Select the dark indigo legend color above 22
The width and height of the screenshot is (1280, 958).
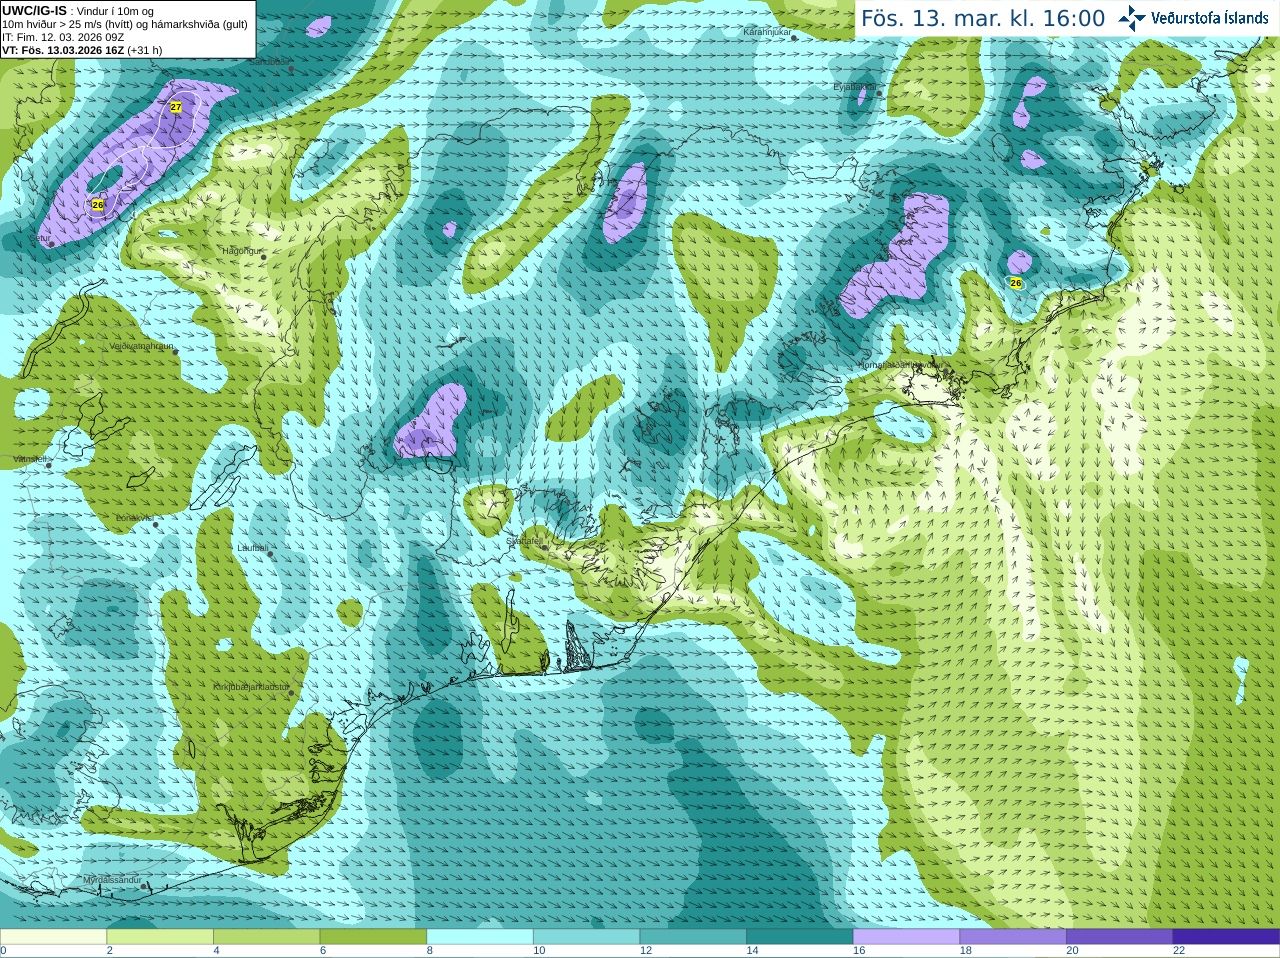[1226, 937]
